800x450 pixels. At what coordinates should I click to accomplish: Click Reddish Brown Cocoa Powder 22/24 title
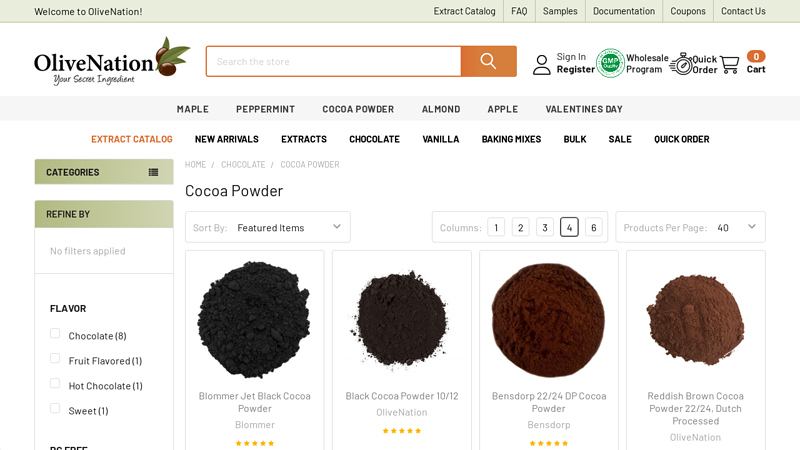coord(695,408)
